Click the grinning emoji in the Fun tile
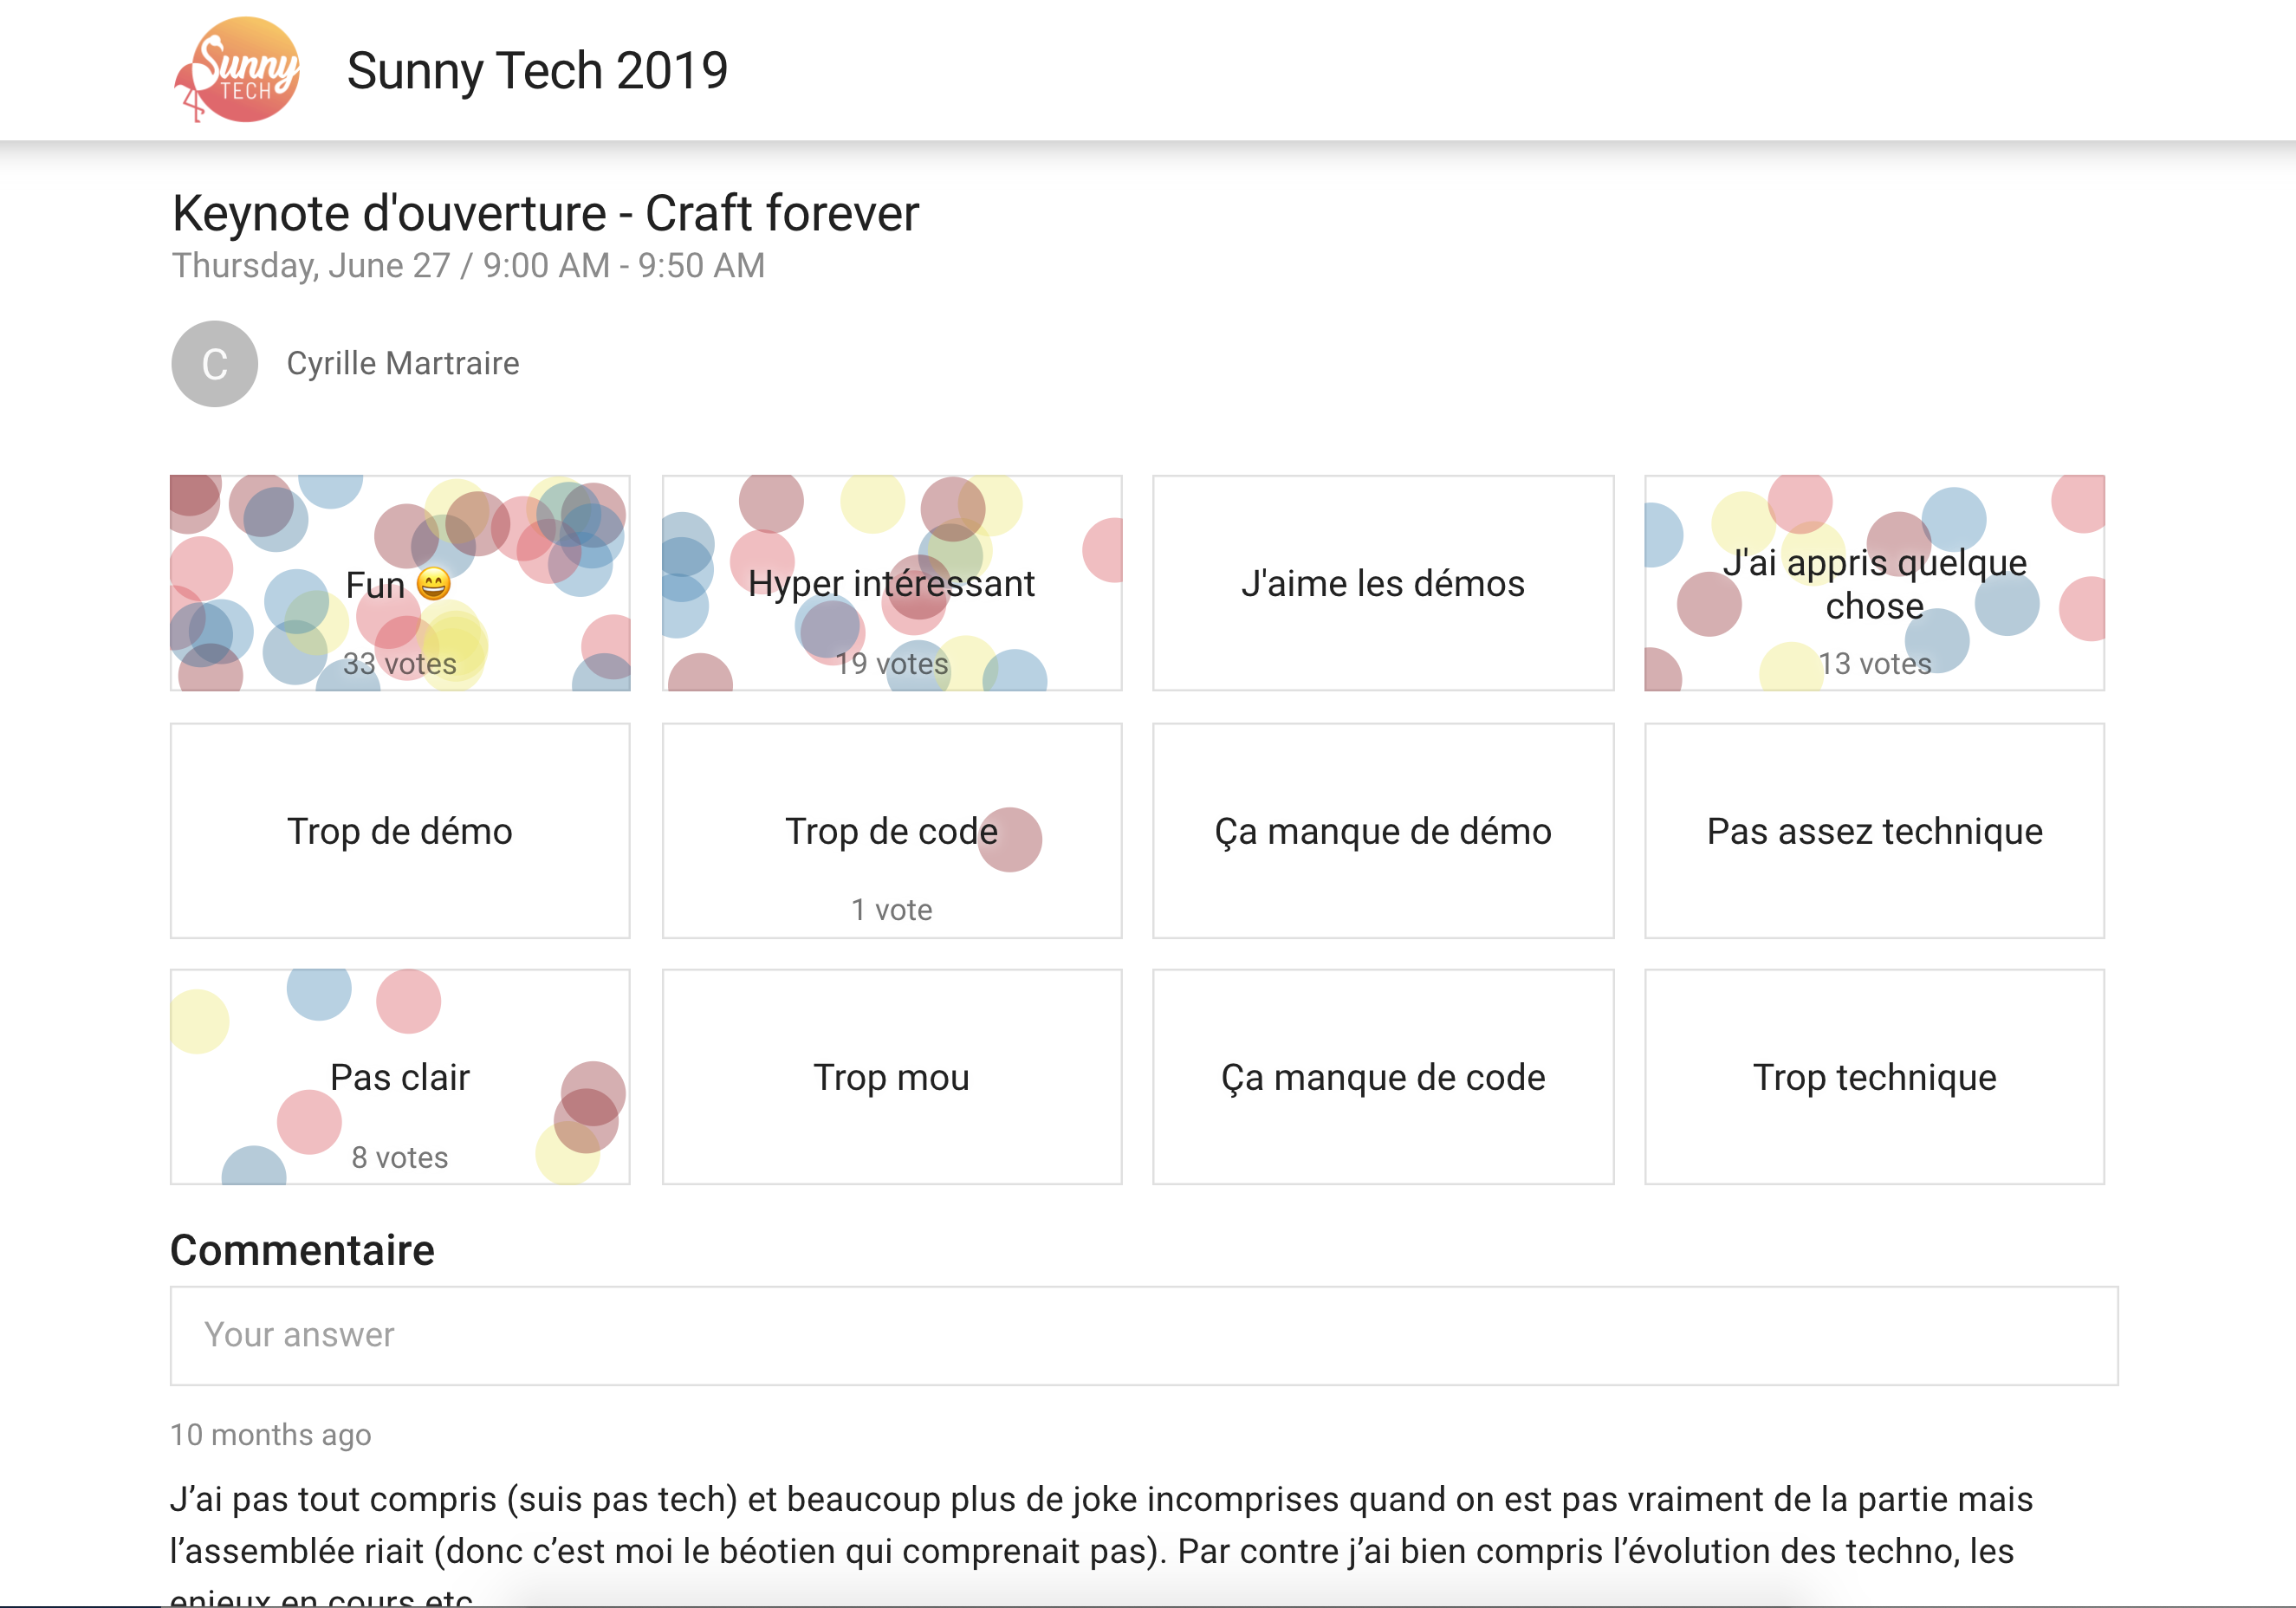The height and width of the screenshot is (1608, 2296). [433, 583]
